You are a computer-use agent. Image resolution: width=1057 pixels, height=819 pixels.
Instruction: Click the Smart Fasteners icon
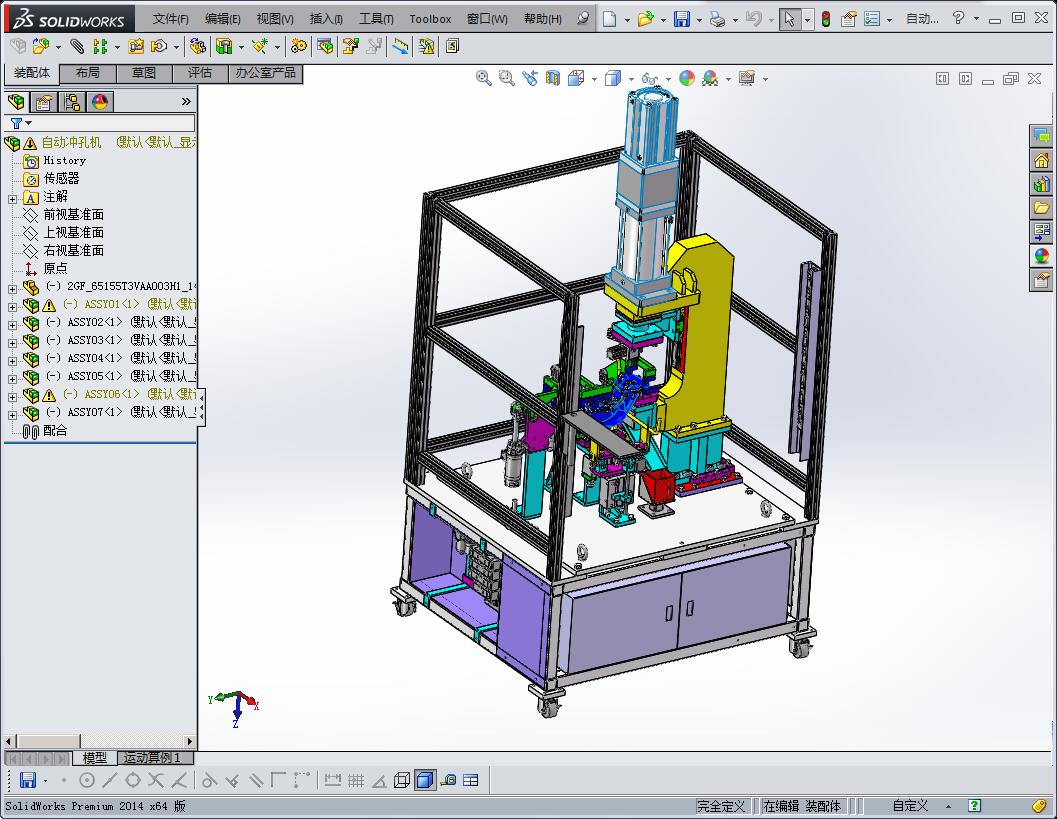pyautogui.click(x=136, y=46)
